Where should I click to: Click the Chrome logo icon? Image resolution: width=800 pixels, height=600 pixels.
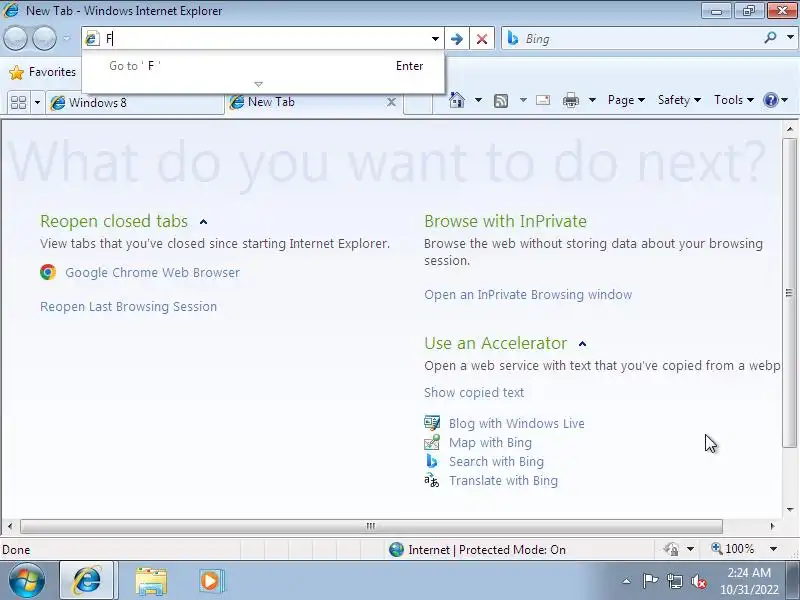point(48,272)
